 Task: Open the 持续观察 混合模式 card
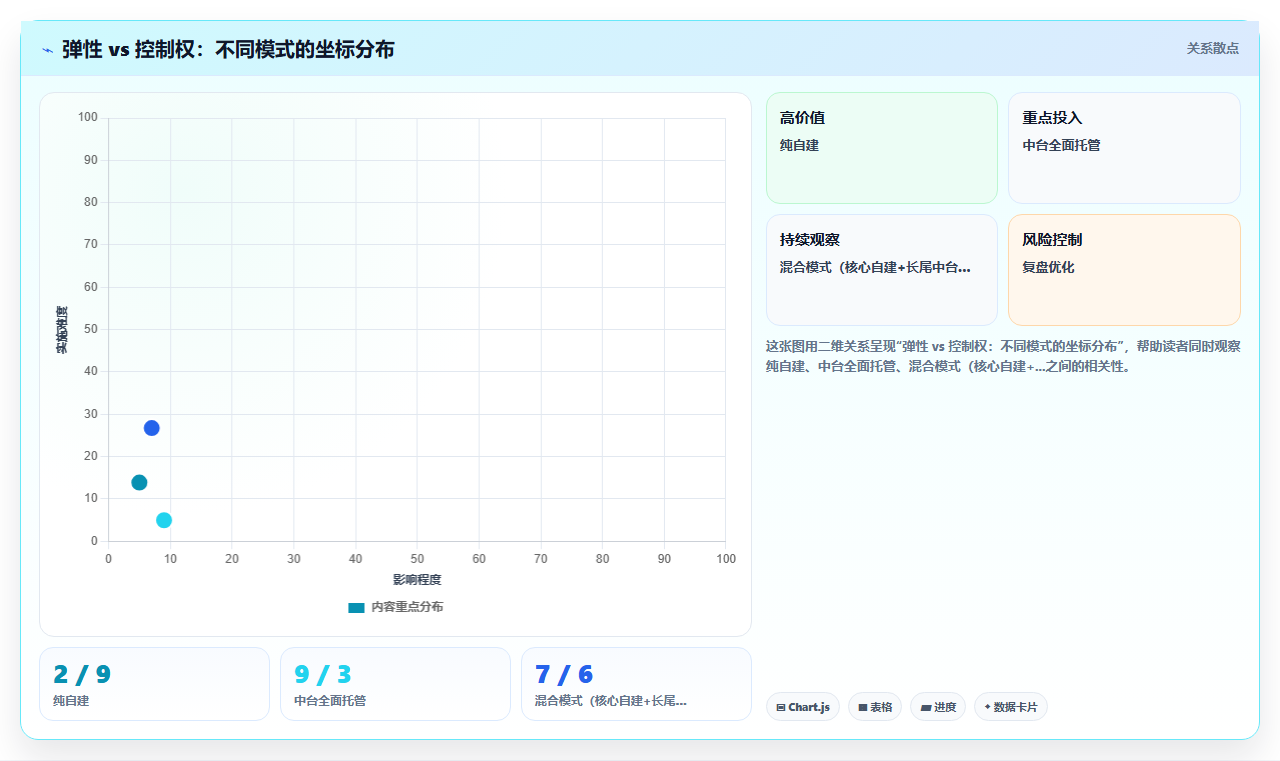click(x=882, y=270)
